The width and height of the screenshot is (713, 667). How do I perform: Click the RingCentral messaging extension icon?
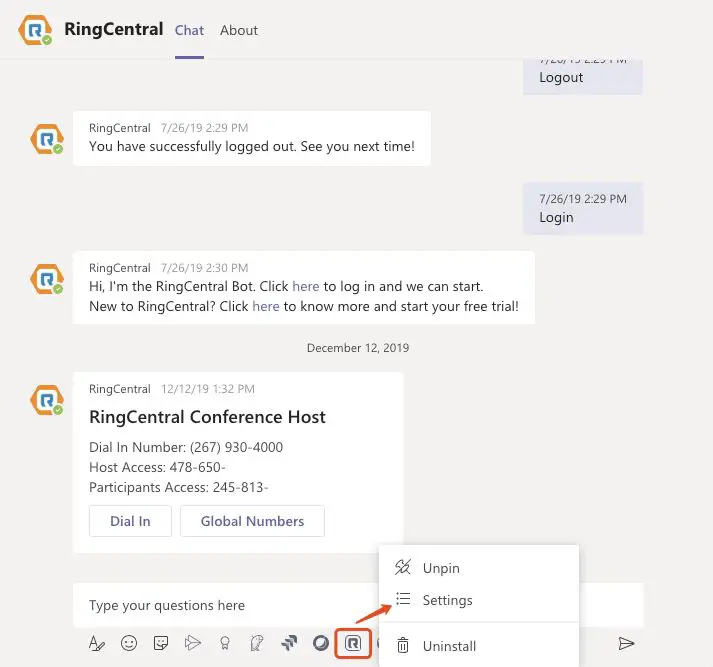(353, 643)
